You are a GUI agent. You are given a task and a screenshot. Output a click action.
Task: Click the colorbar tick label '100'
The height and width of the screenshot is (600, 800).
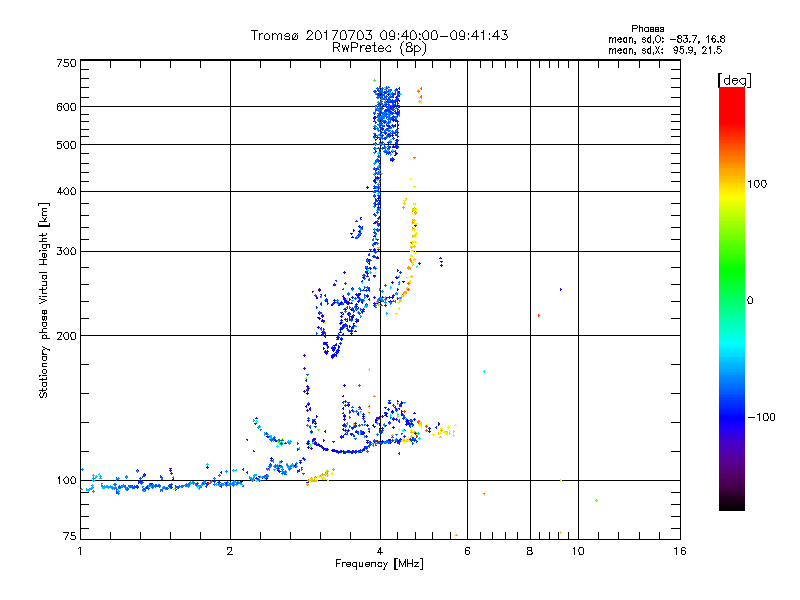757,184
